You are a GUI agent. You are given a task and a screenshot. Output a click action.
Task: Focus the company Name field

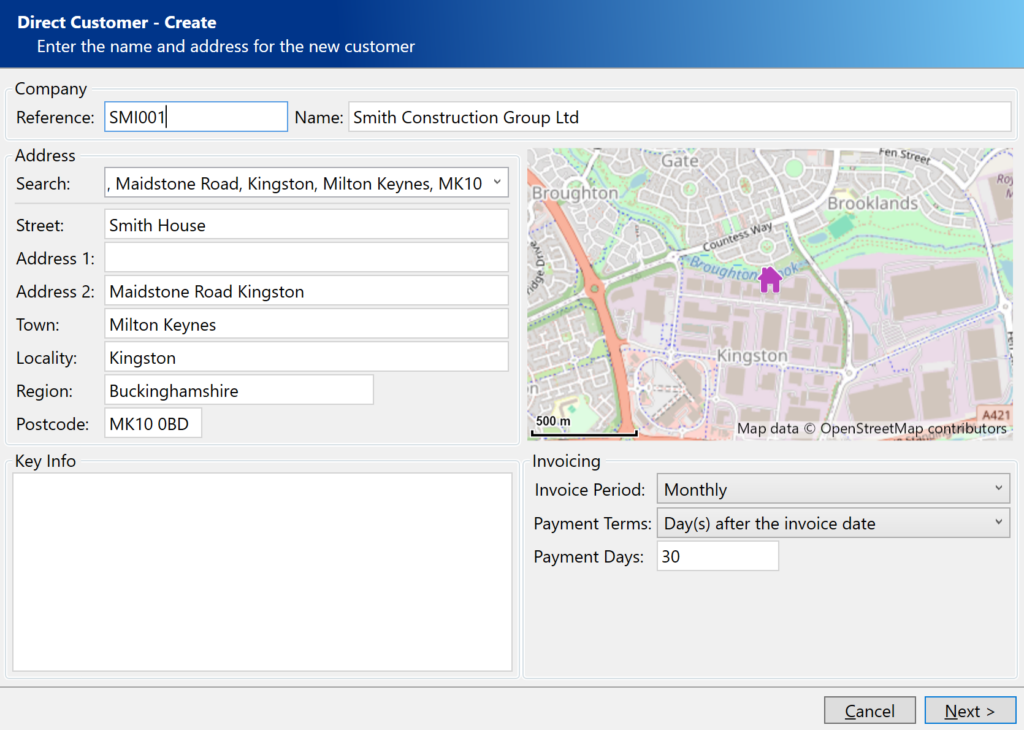679,117
